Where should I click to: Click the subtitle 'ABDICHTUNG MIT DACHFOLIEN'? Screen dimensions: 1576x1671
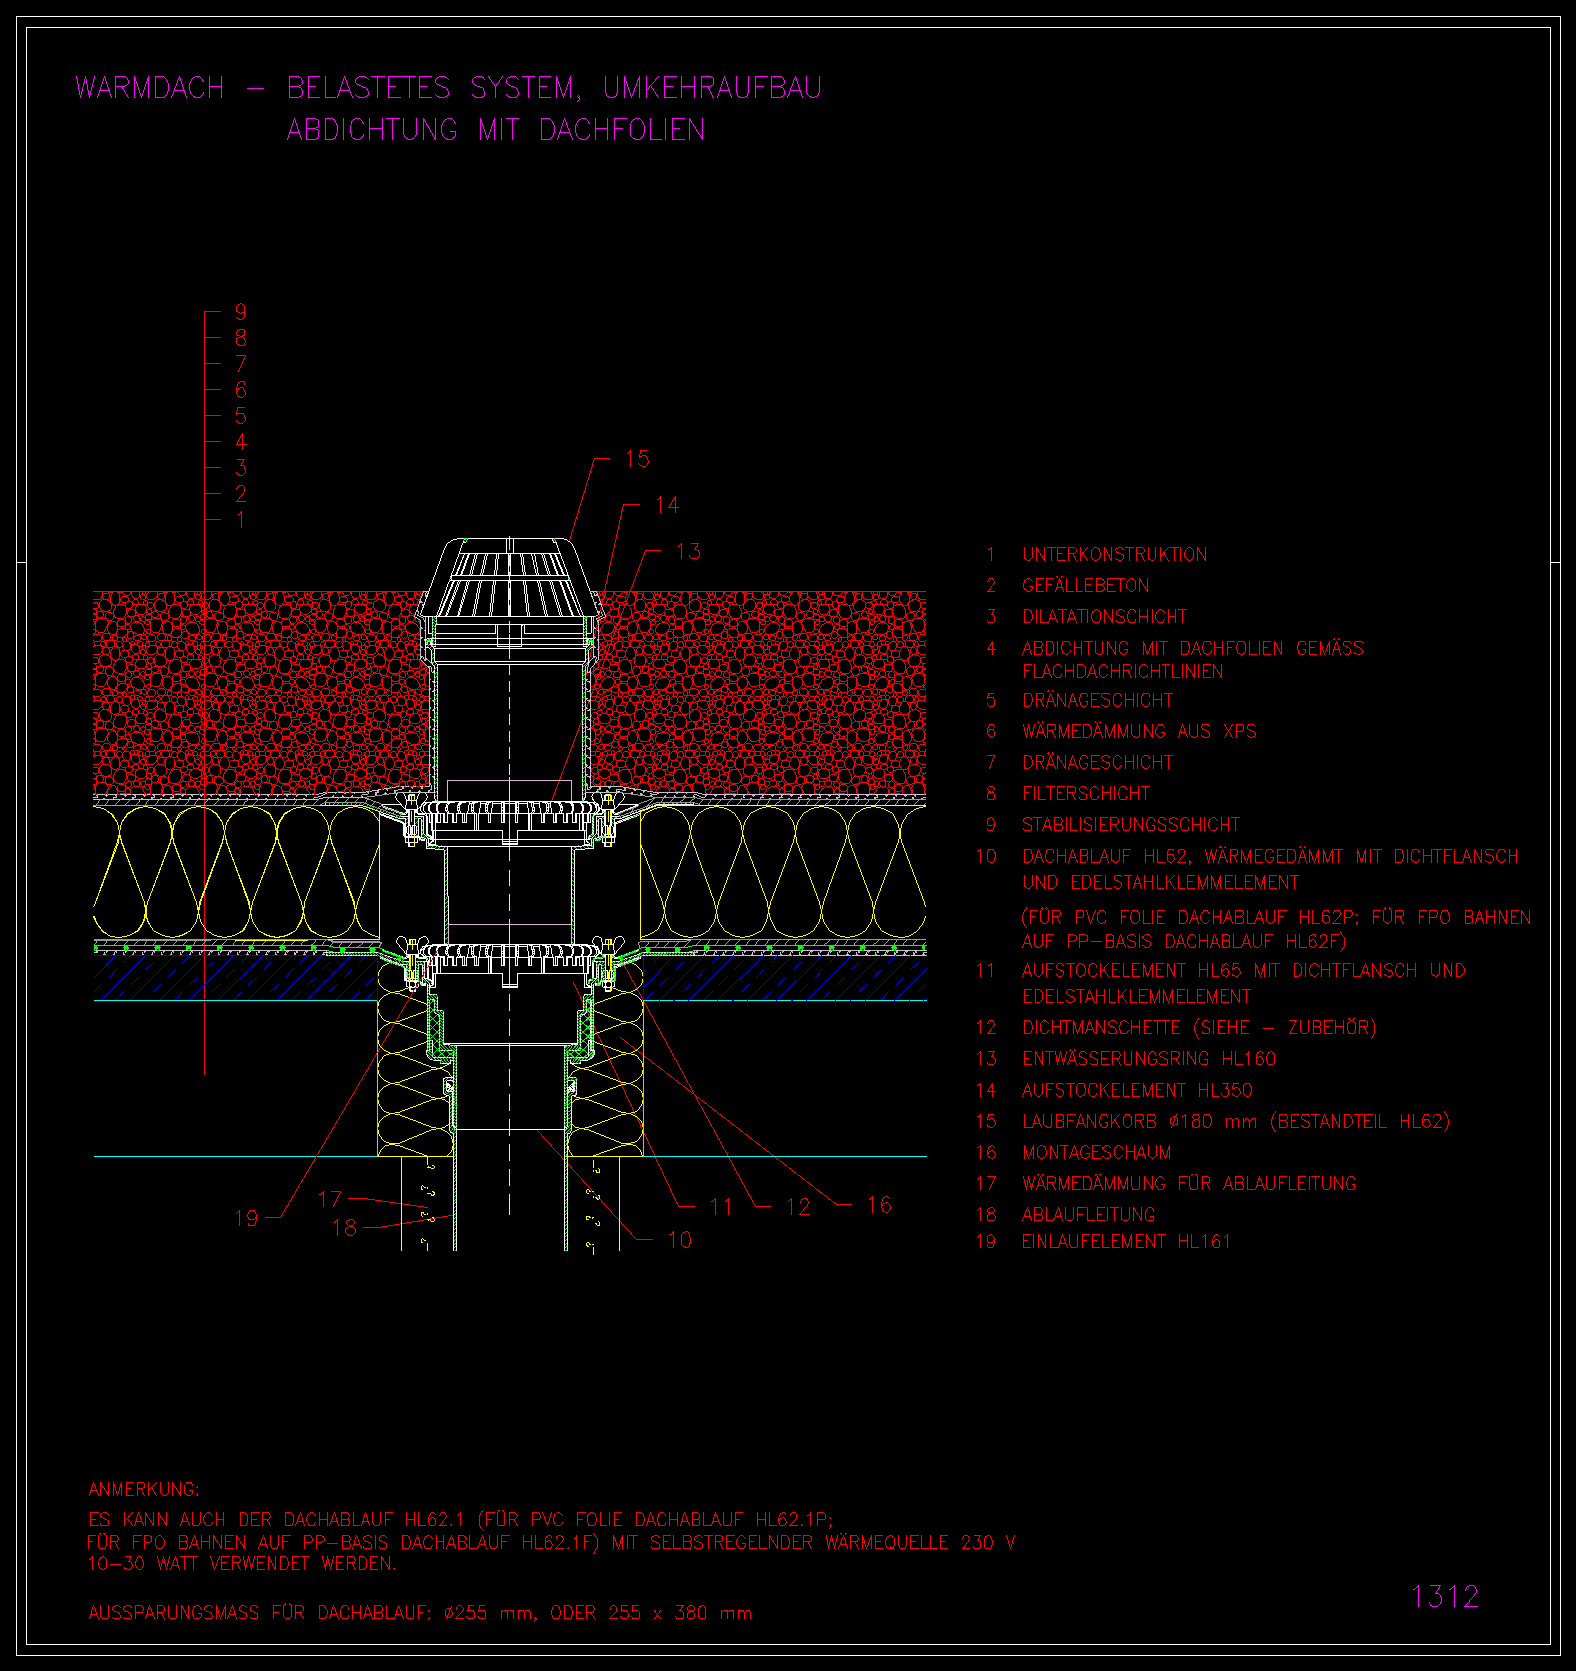496,130
